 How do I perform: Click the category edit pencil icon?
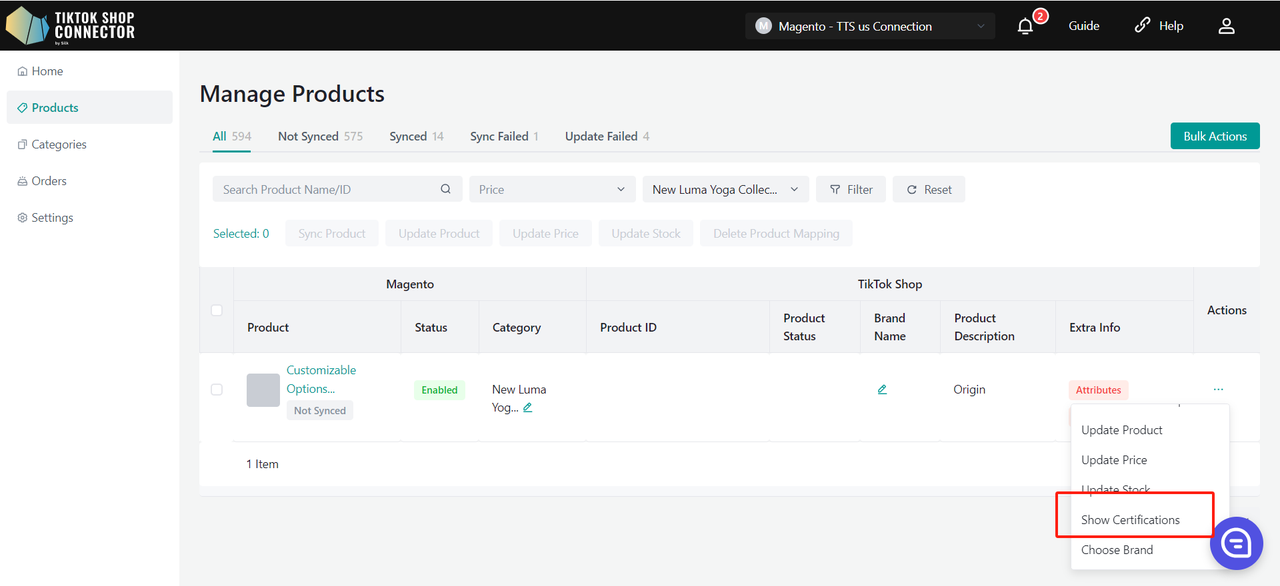point(527,408)
